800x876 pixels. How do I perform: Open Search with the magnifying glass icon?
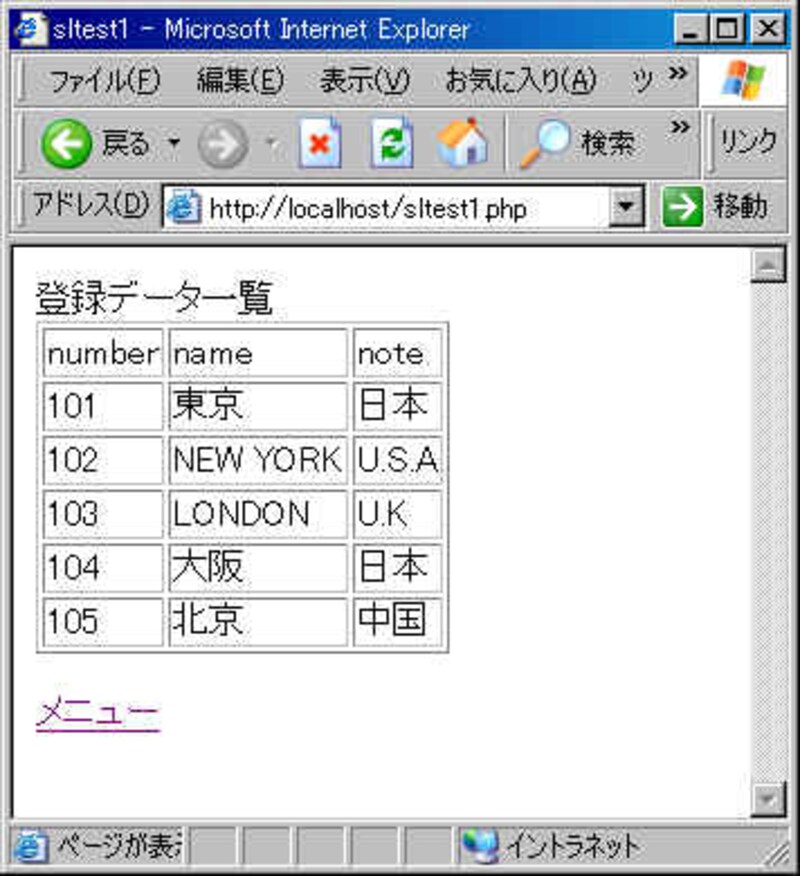(544, 143)
